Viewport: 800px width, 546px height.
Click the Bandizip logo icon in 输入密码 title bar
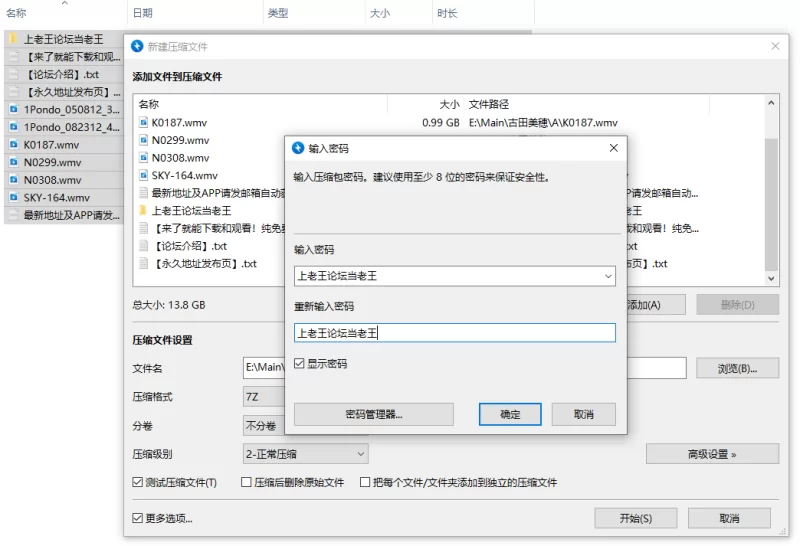click(297, 148)
